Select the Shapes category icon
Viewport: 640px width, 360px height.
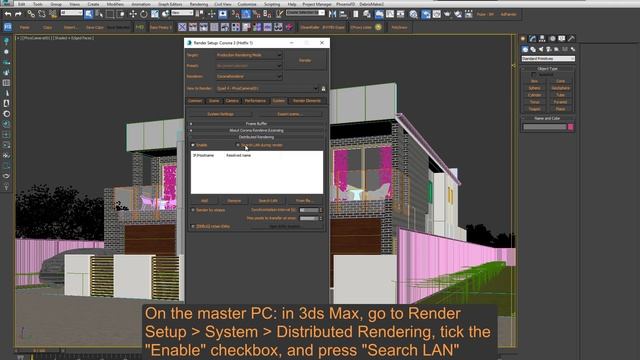[533, 49]
